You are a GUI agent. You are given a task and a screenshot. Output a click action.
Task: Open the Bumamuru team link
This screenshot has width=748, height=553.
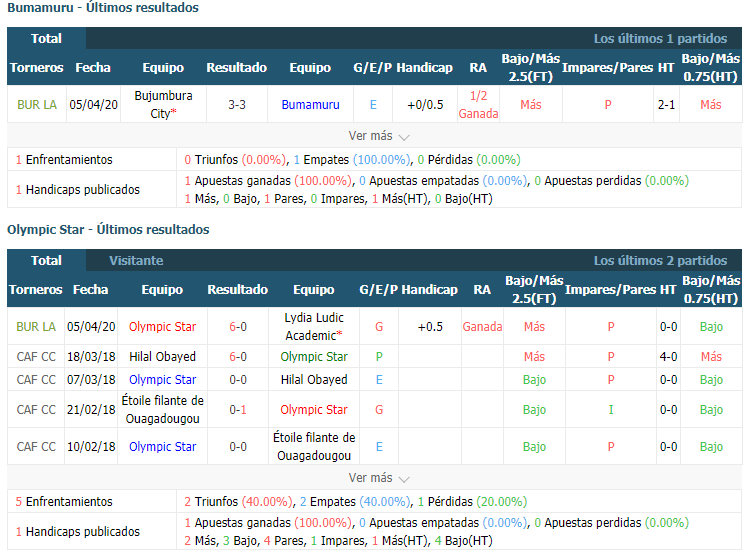[310, 104]
